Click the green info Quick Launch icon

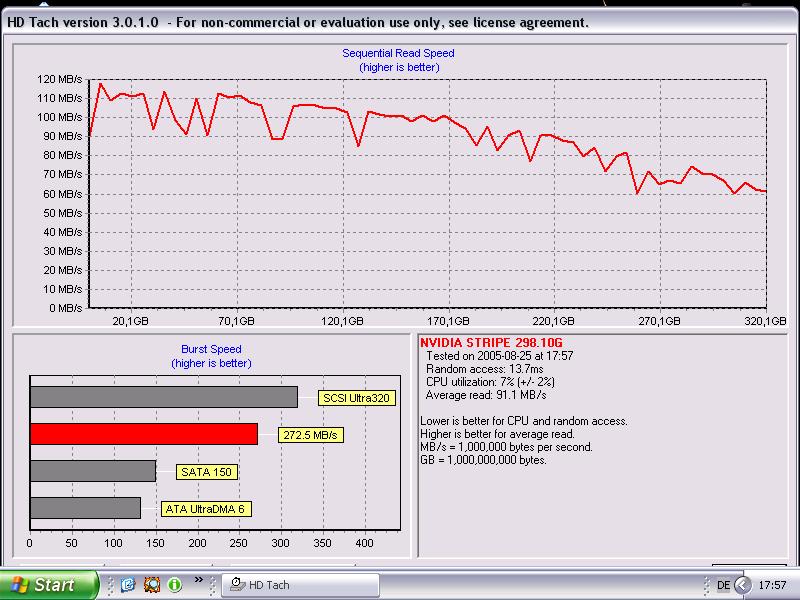174,585
